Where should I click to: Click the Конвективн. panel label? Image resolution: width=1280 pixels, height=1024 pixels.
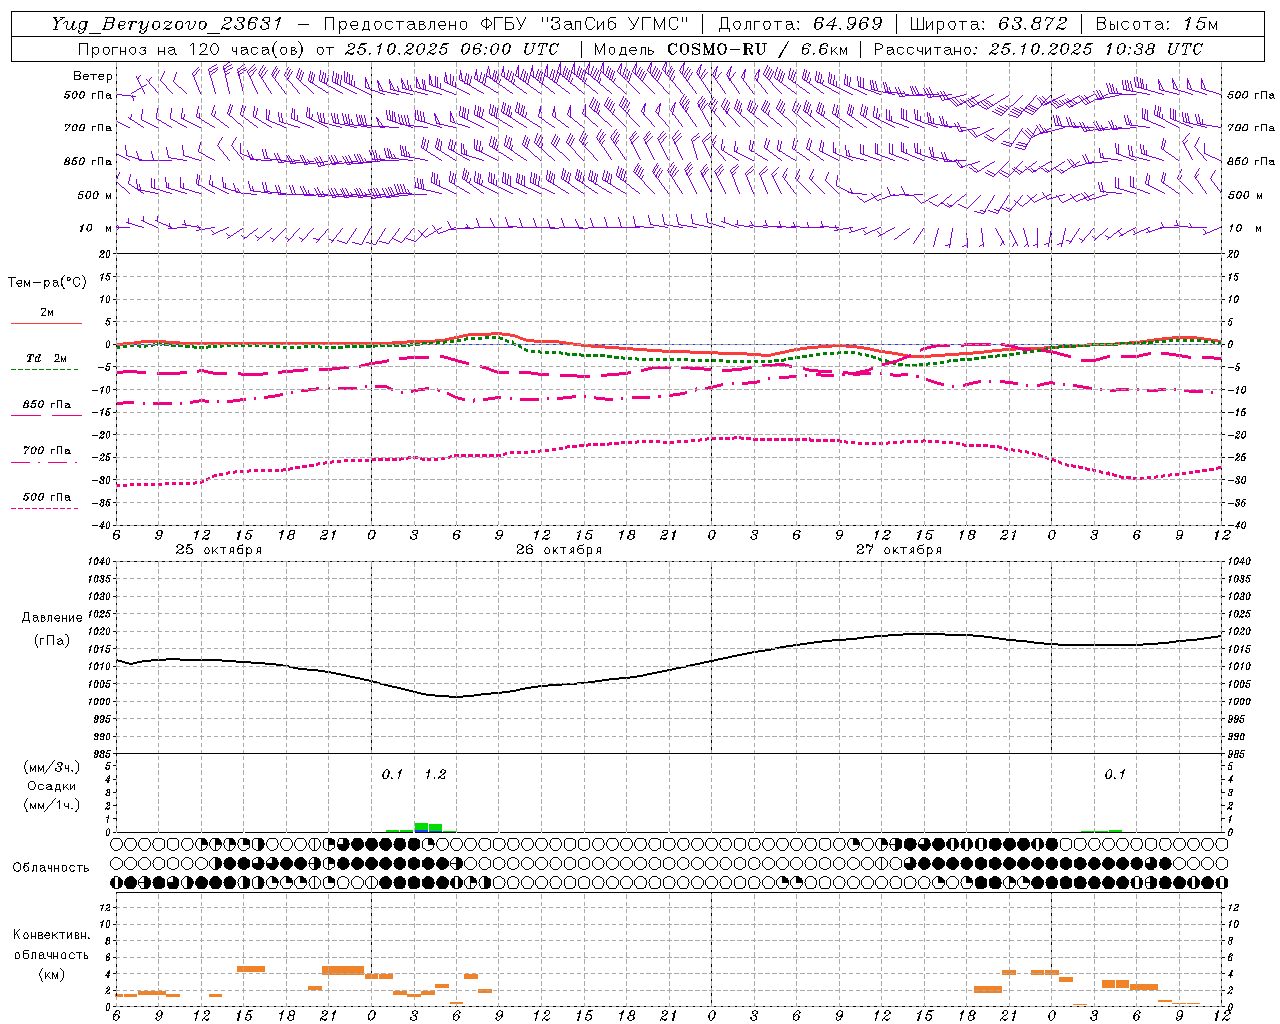pyautogui.click(x=52, y=935)
